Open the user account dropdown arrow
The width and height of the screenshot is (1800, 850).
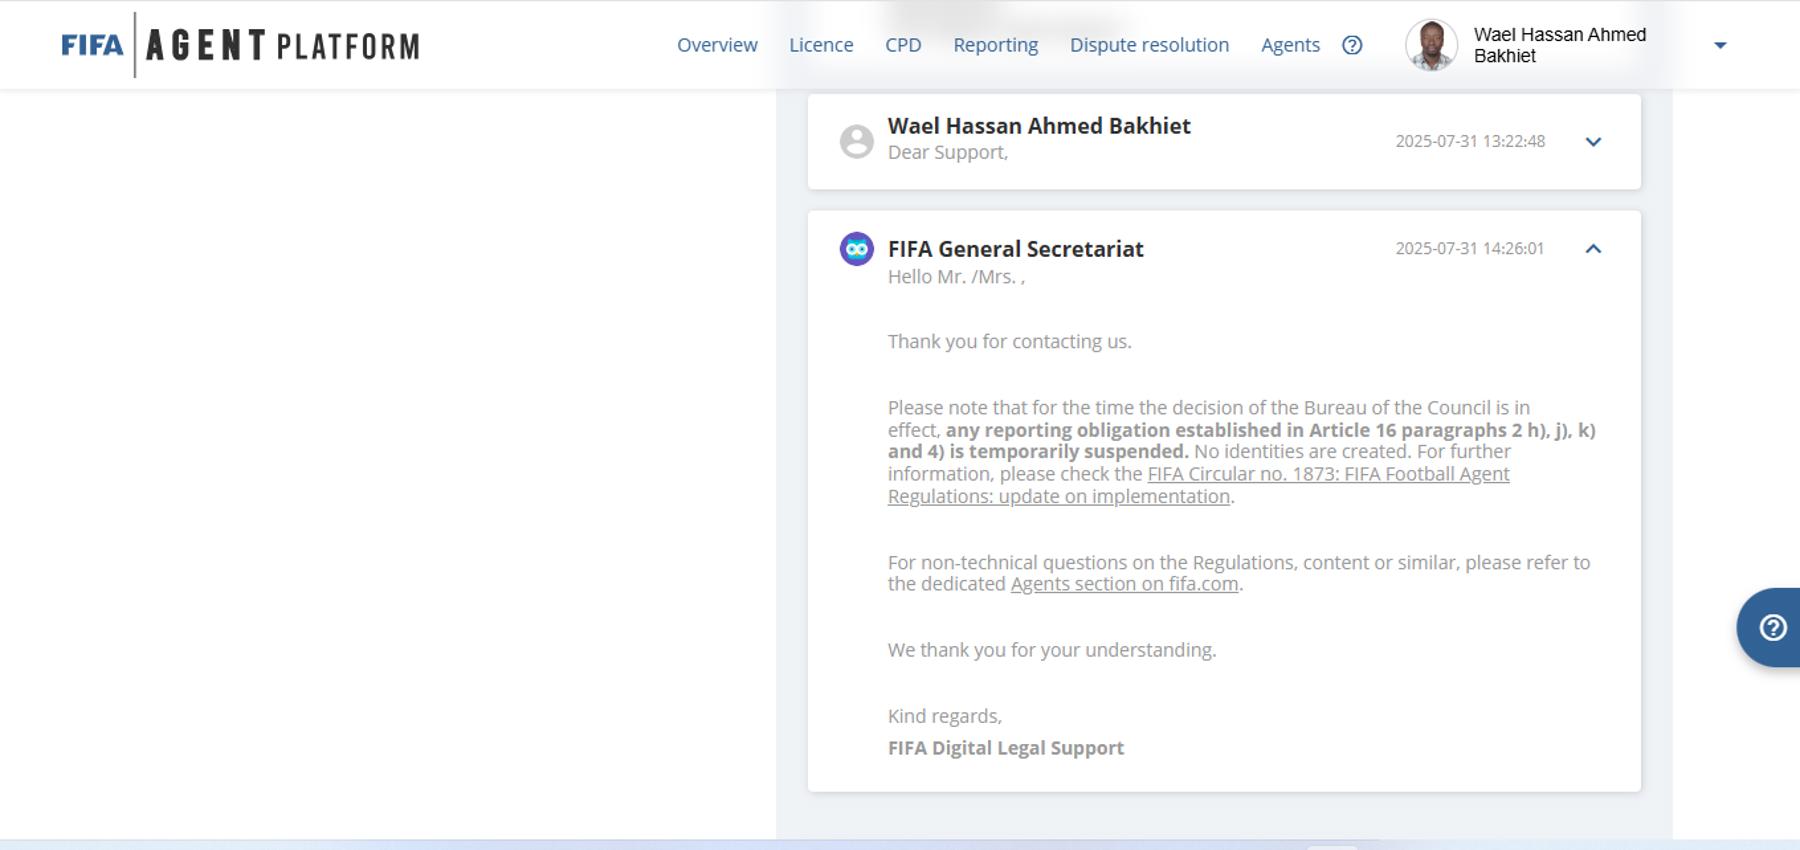(1720, 45)
